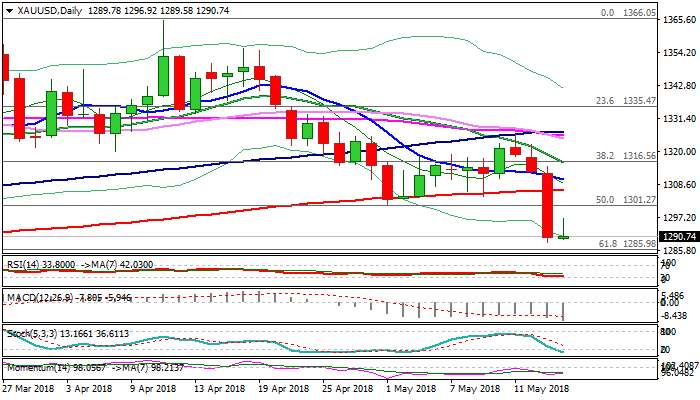Click the 1365.00 price axis label
700x400 pixels.
click(678, 21)
